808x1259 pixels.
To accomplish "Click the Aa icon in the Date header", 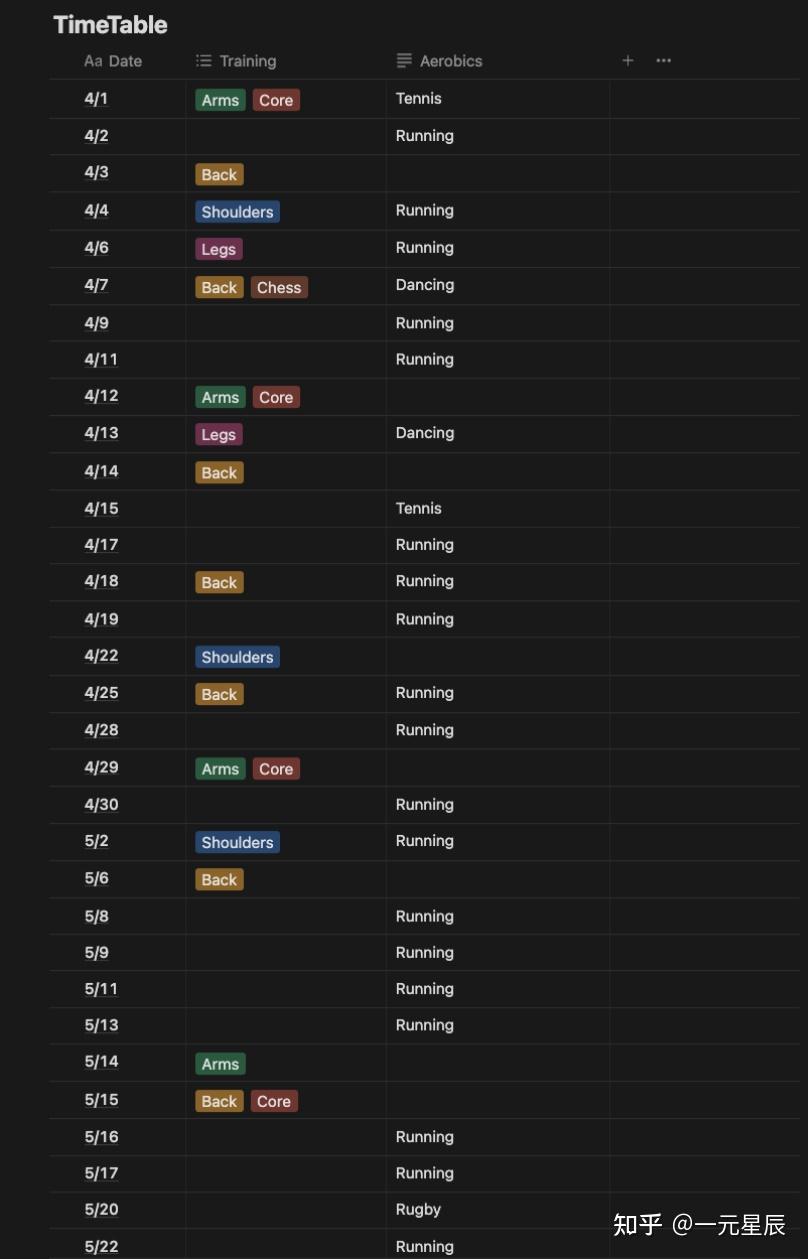I will point(93,61).
